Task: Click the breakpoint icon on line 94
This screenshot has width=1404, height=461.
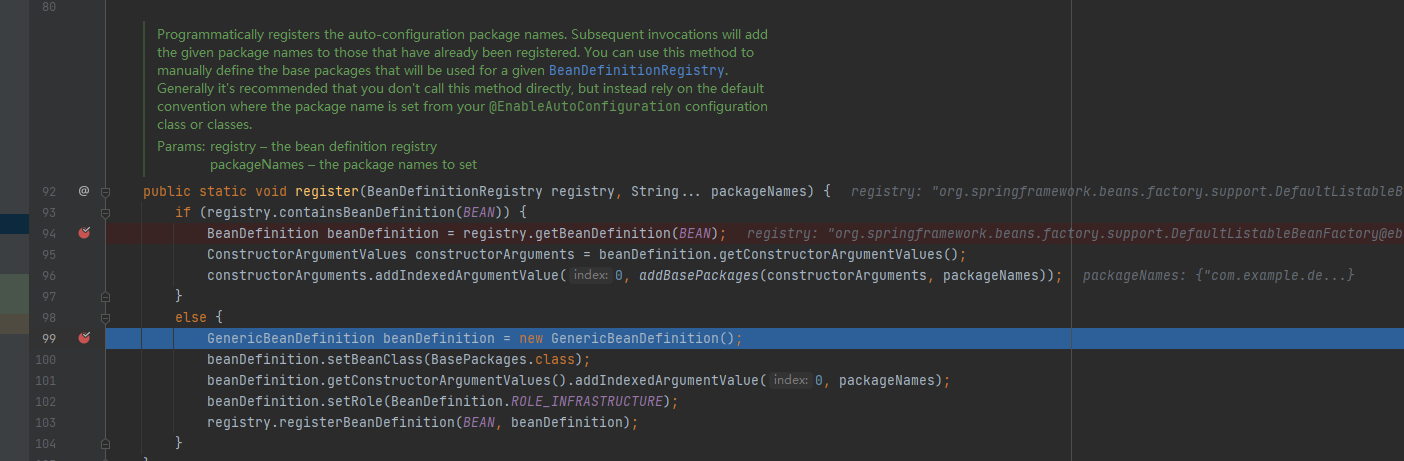Action: (x=84, y=233)
